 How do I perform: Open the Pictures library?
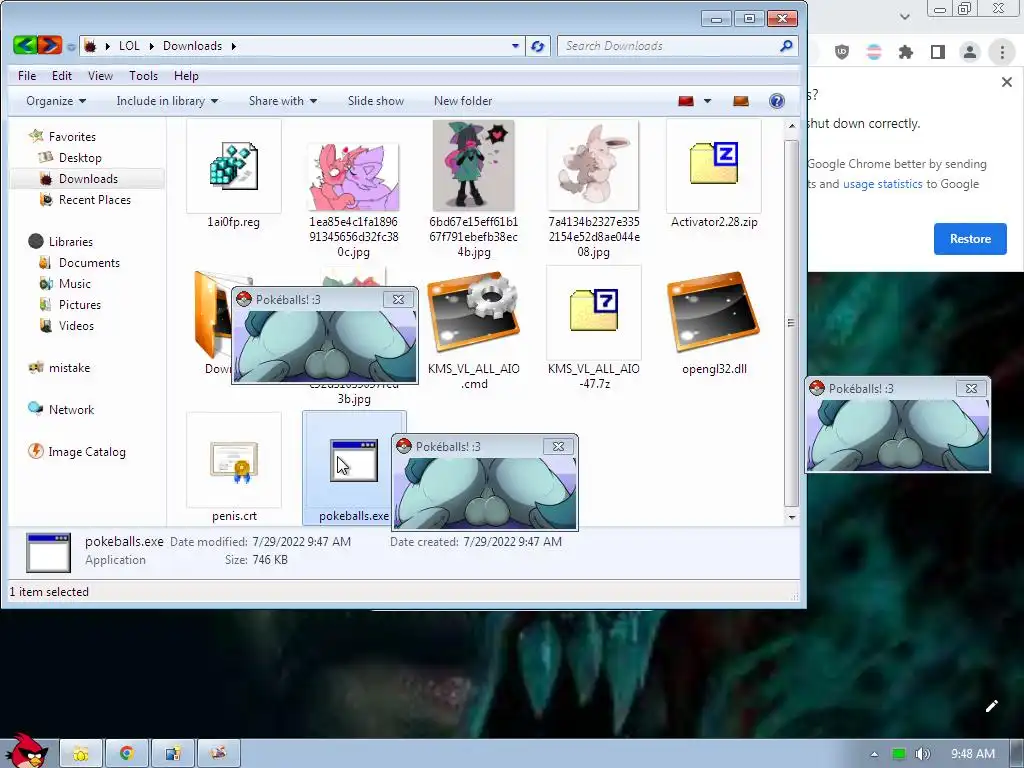[x=80, y=304]
